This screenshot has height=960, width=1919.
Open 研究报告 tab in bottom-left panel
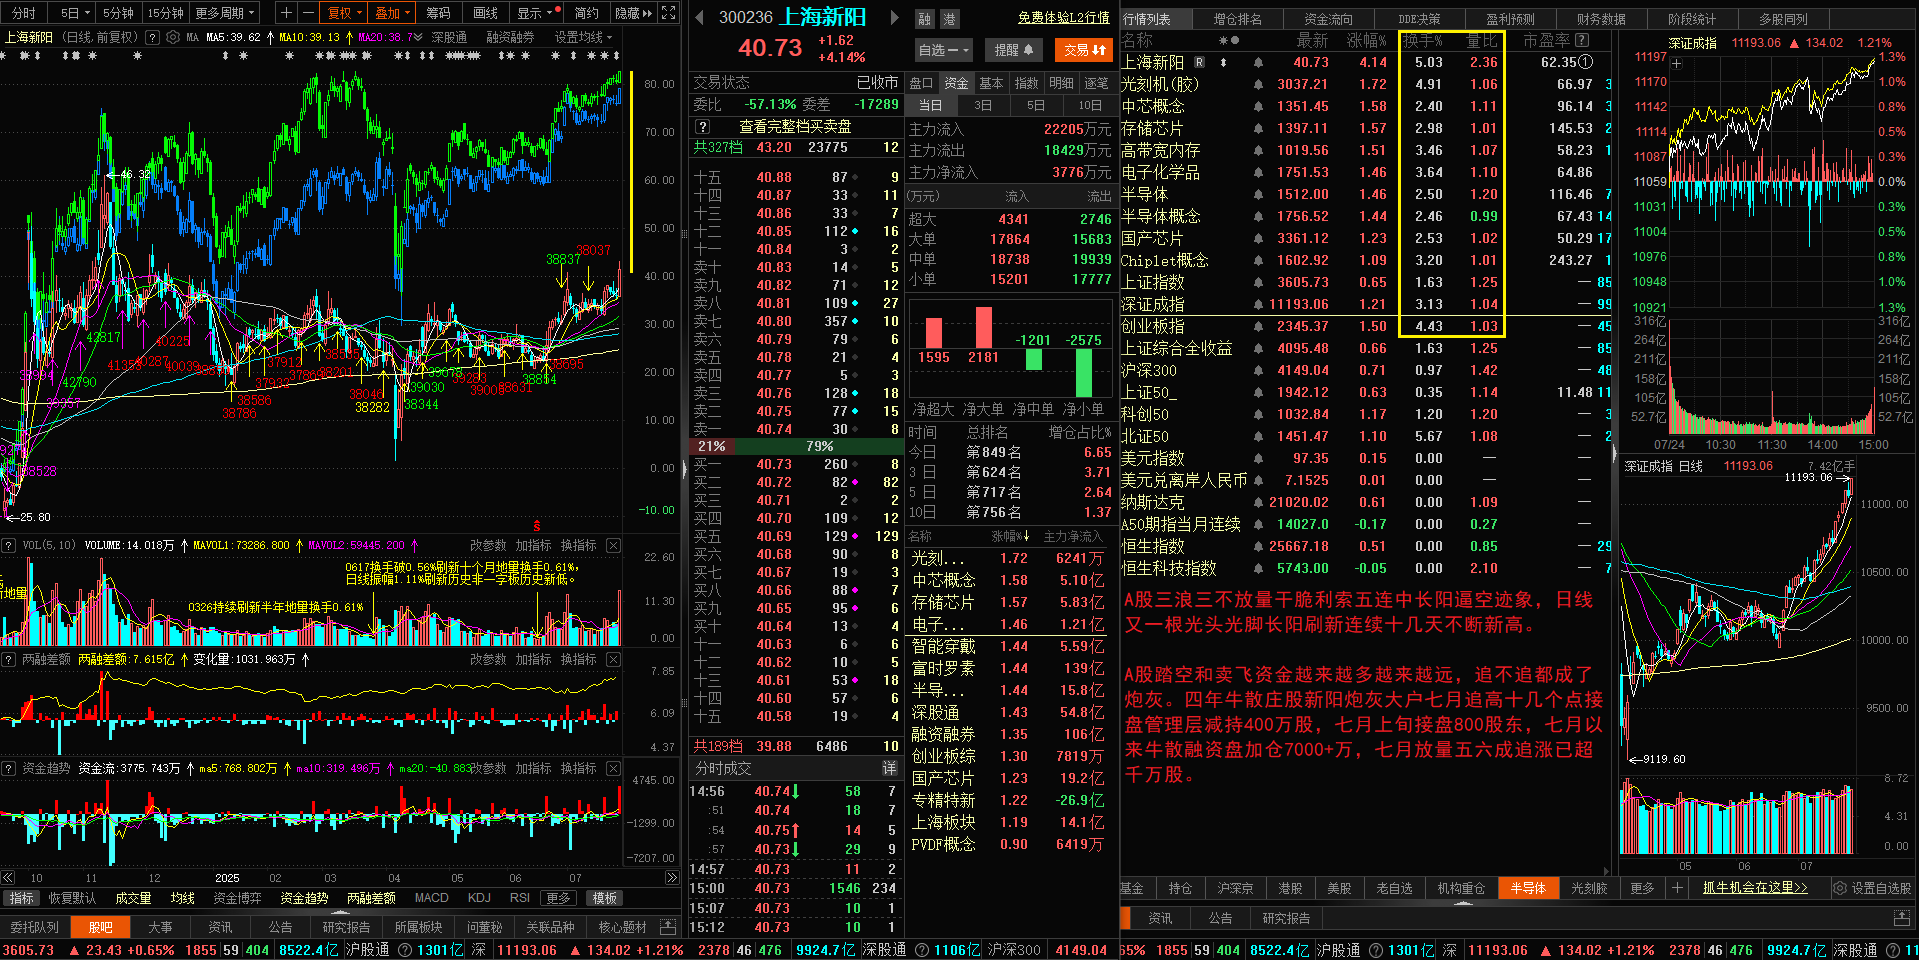[x=346, y=927]
